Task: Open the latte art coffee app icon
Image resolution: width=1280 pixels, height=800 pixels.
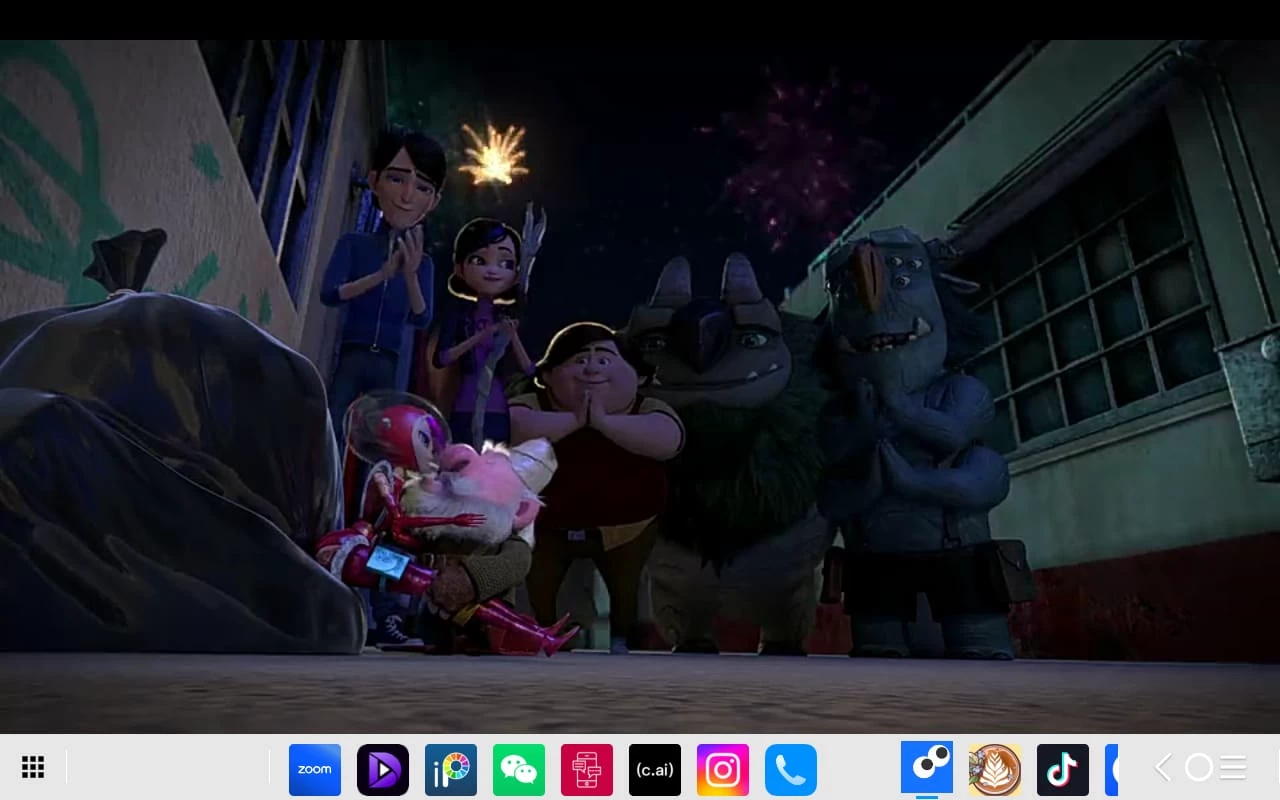Action: point(995,770)
